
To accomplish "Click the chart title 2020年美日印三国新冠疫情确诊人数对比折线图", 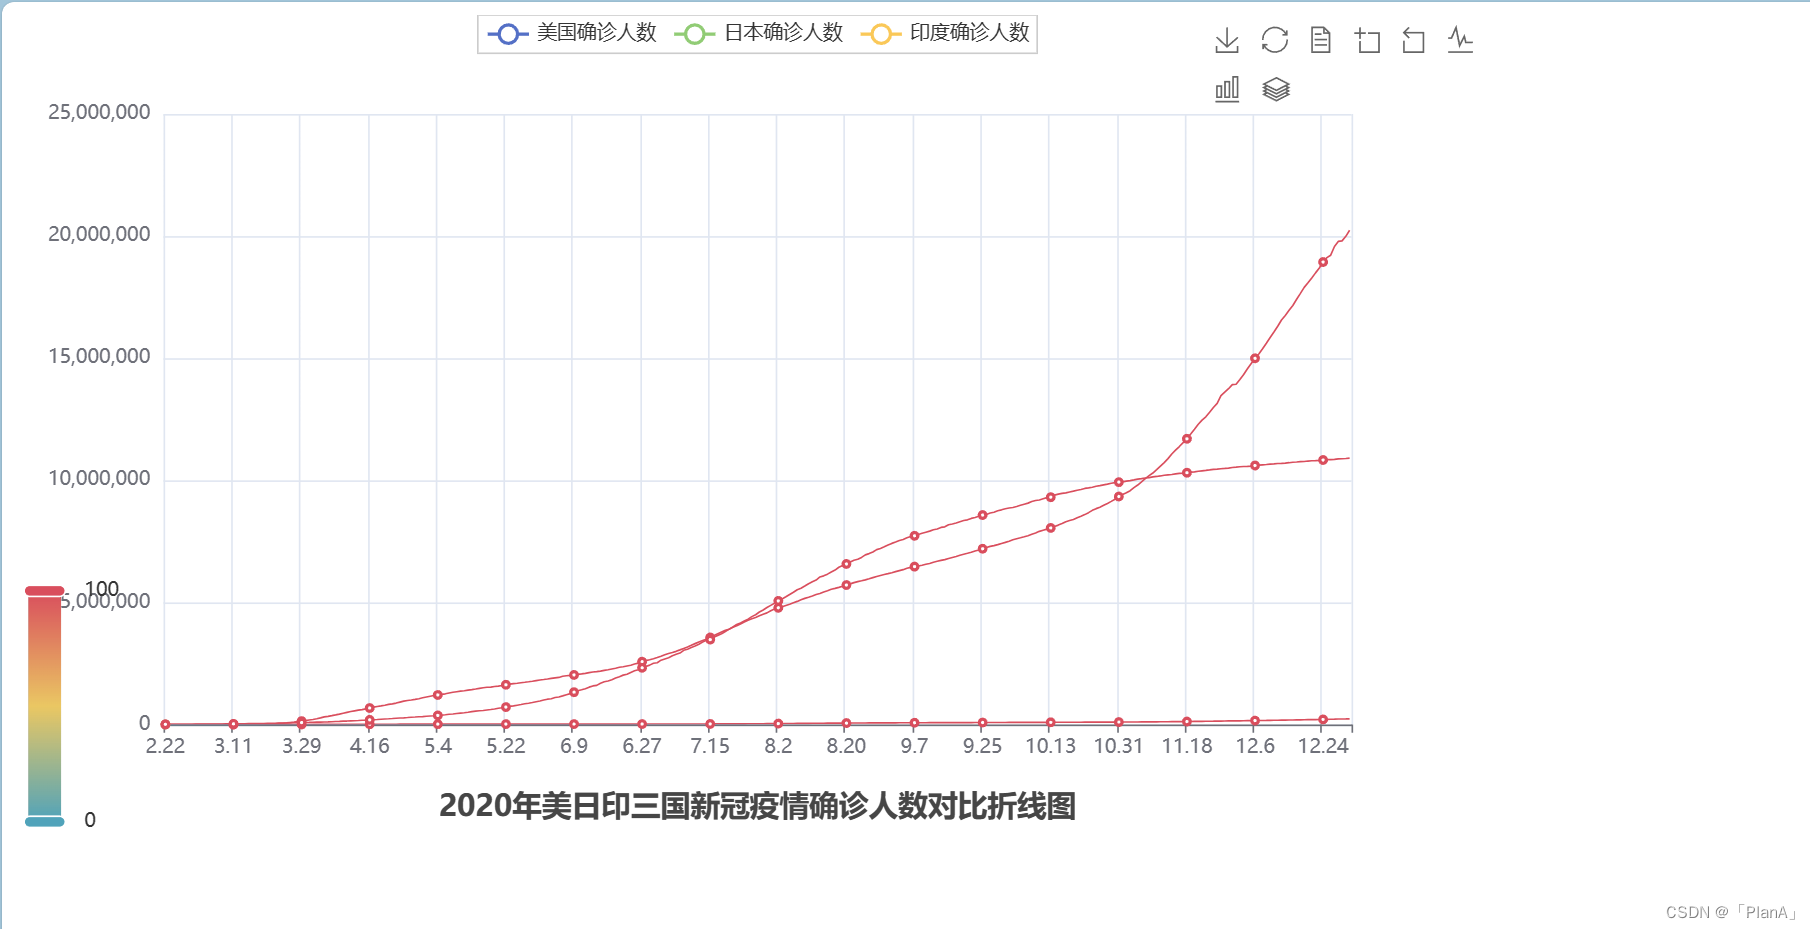I will click(757, 806).
